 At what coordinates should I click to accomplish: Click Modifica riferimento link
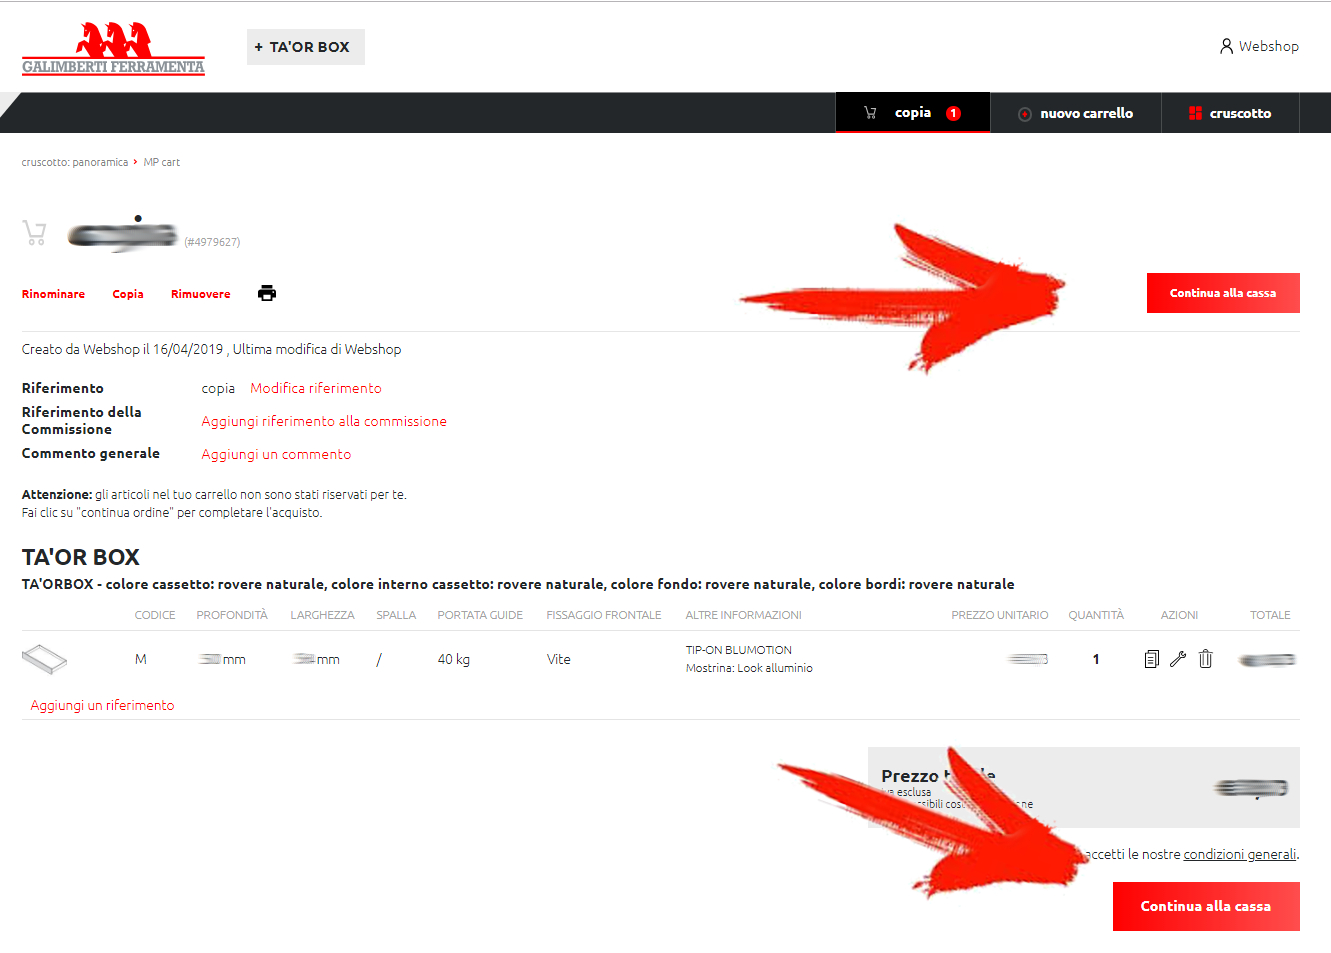click(316, 388)
